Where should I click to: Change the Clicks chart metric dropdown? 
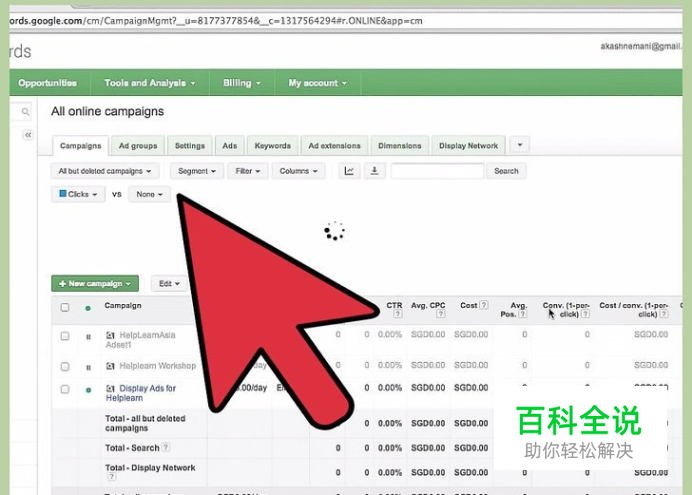pos(78,194)
